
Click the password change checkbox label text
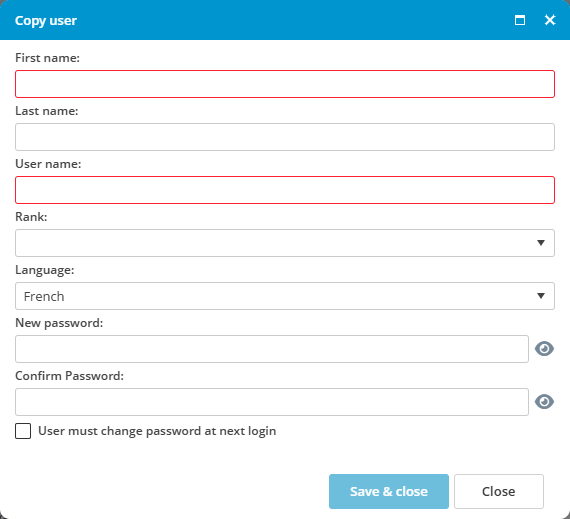(x=157, y=431)
